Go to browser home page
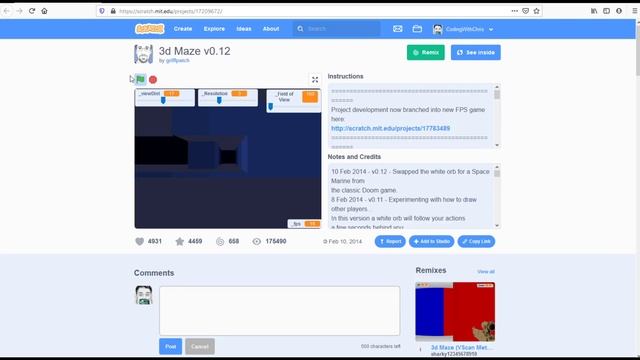The height and width of the screenshot is (360, 640). tap(44, 11)
